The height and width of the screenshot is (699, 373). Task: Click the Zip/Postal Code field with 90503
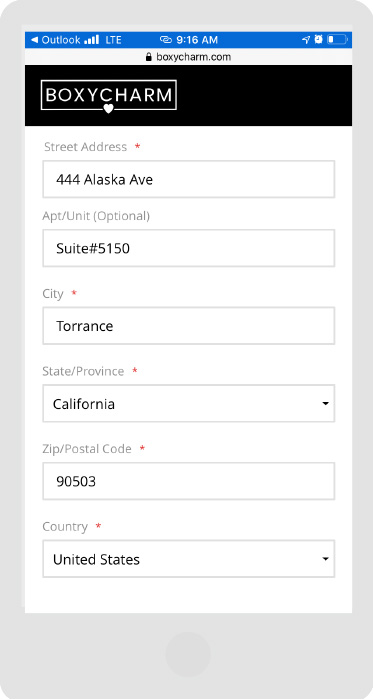pos(189,481)
